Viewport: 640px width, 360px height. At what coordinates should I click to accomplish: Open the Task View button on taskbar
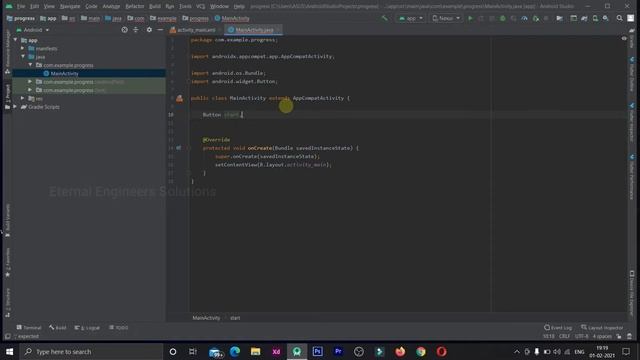pyautogui.click(x=193, y=351)
